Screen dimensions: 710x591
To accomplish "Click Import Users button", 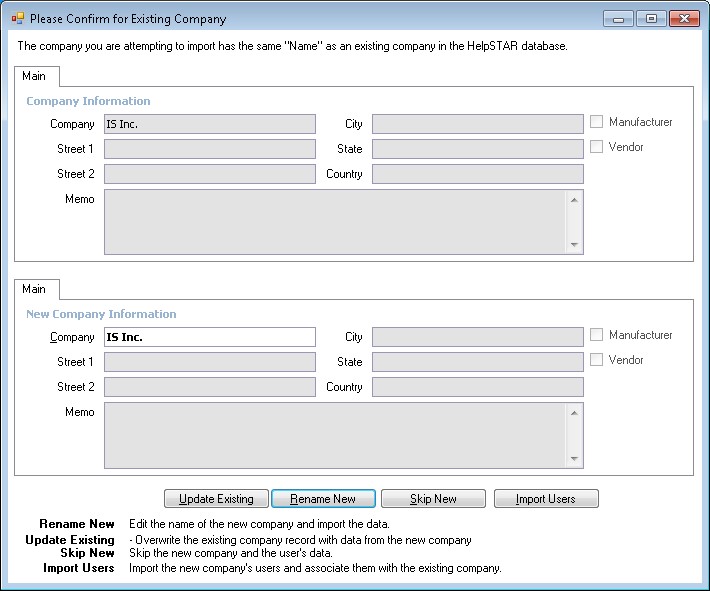I will tap(545, 499).
